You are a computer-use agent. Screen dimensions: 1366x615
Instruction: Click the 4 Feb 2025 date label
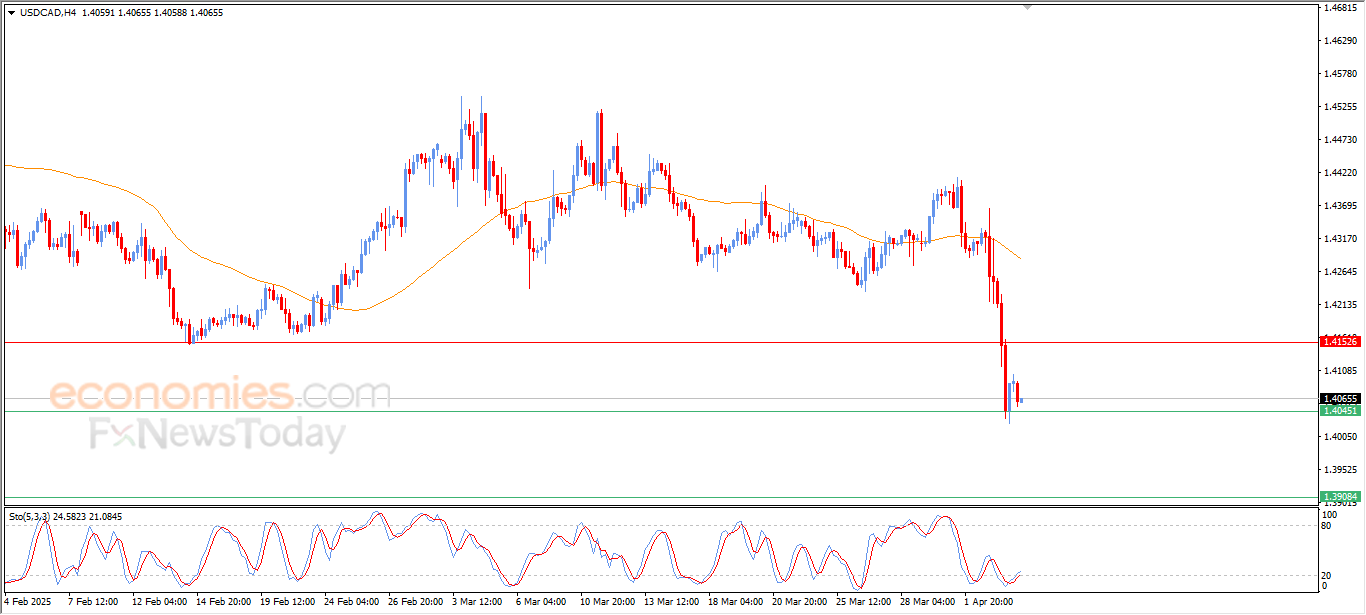click(x=26, y=602)
